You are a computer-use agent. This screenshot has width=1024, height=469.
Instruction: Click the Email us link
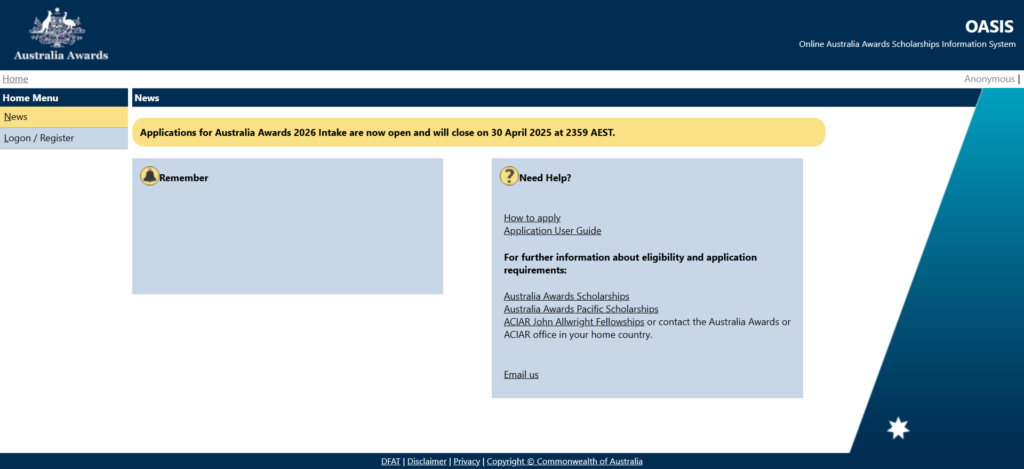(521, 374)
